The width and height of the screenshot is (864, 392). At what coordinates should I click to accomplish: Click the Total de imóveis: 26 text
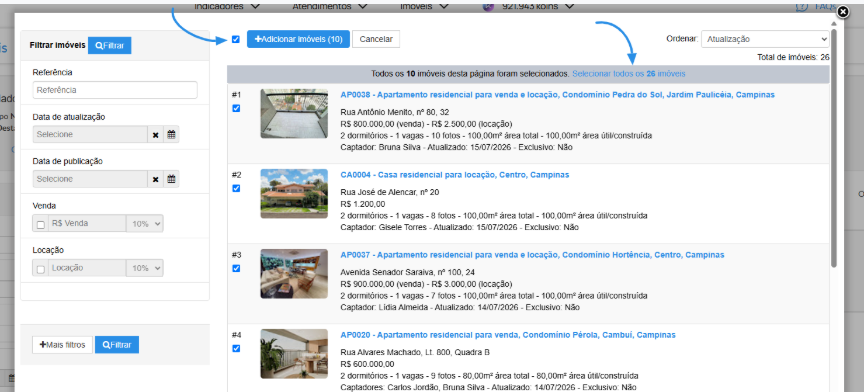[x=793, y=57]
